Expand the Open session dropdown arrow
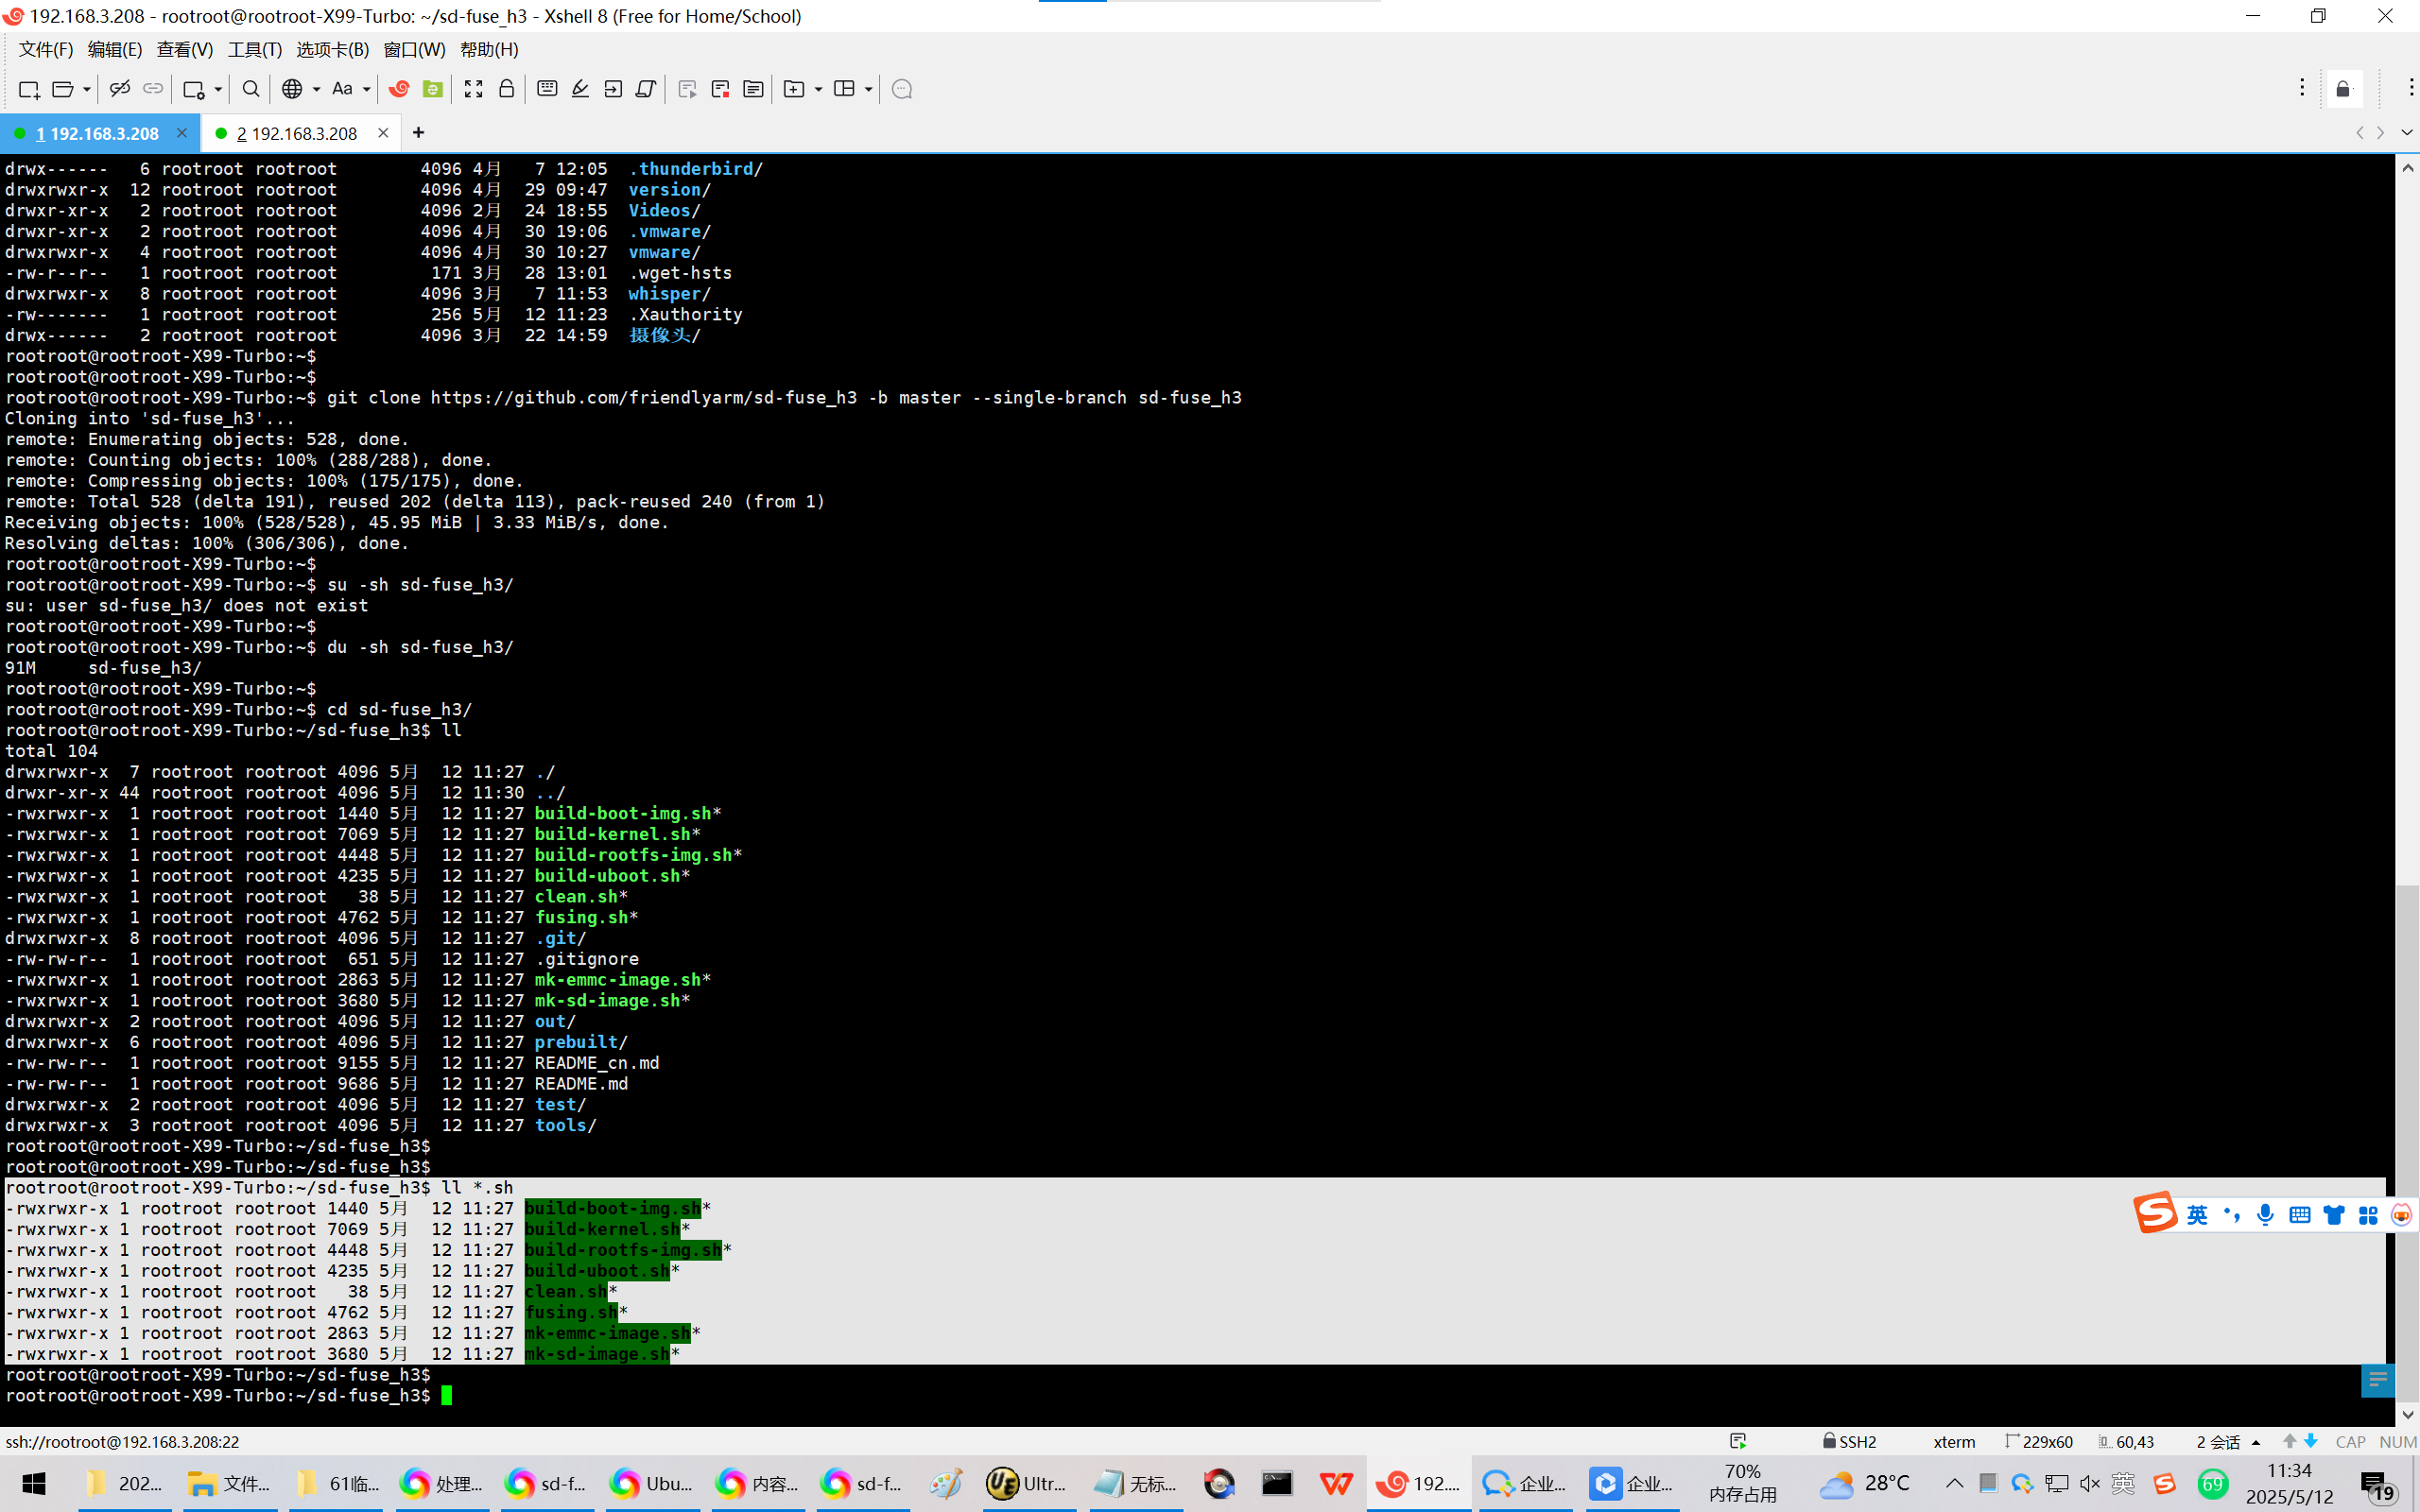The image size is (2420, 1512). (x=87, y=89)
